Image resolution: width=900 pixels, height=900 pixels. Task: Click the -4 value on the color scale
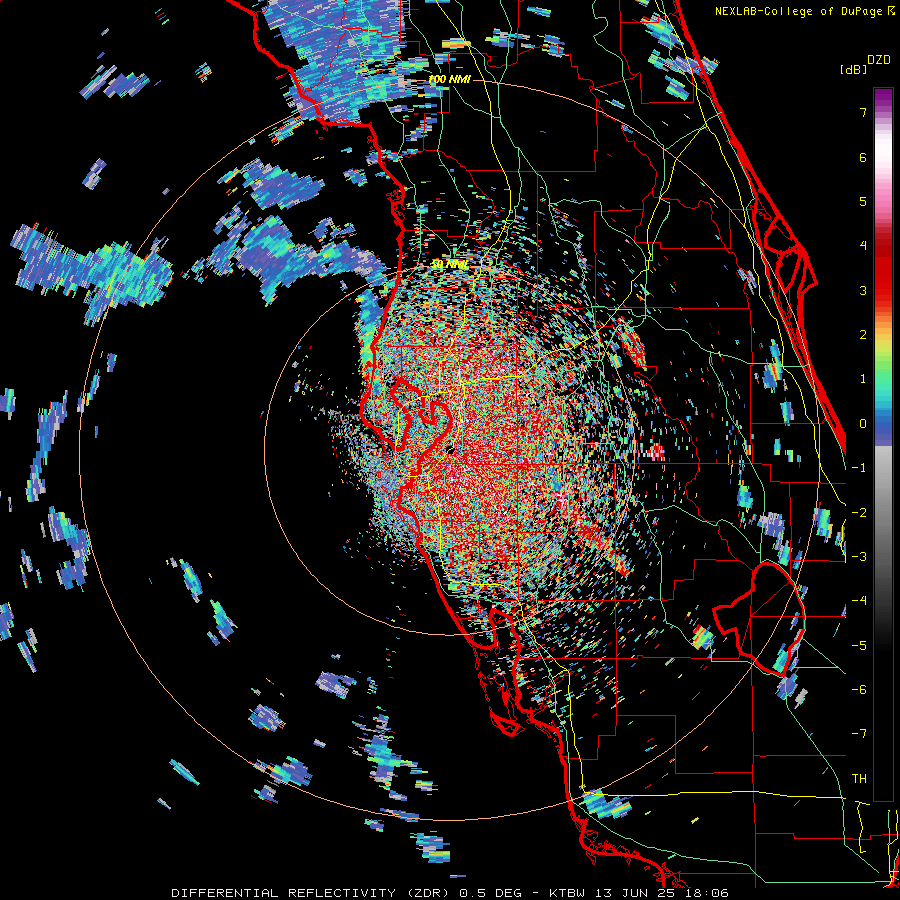tap(859, 601)
